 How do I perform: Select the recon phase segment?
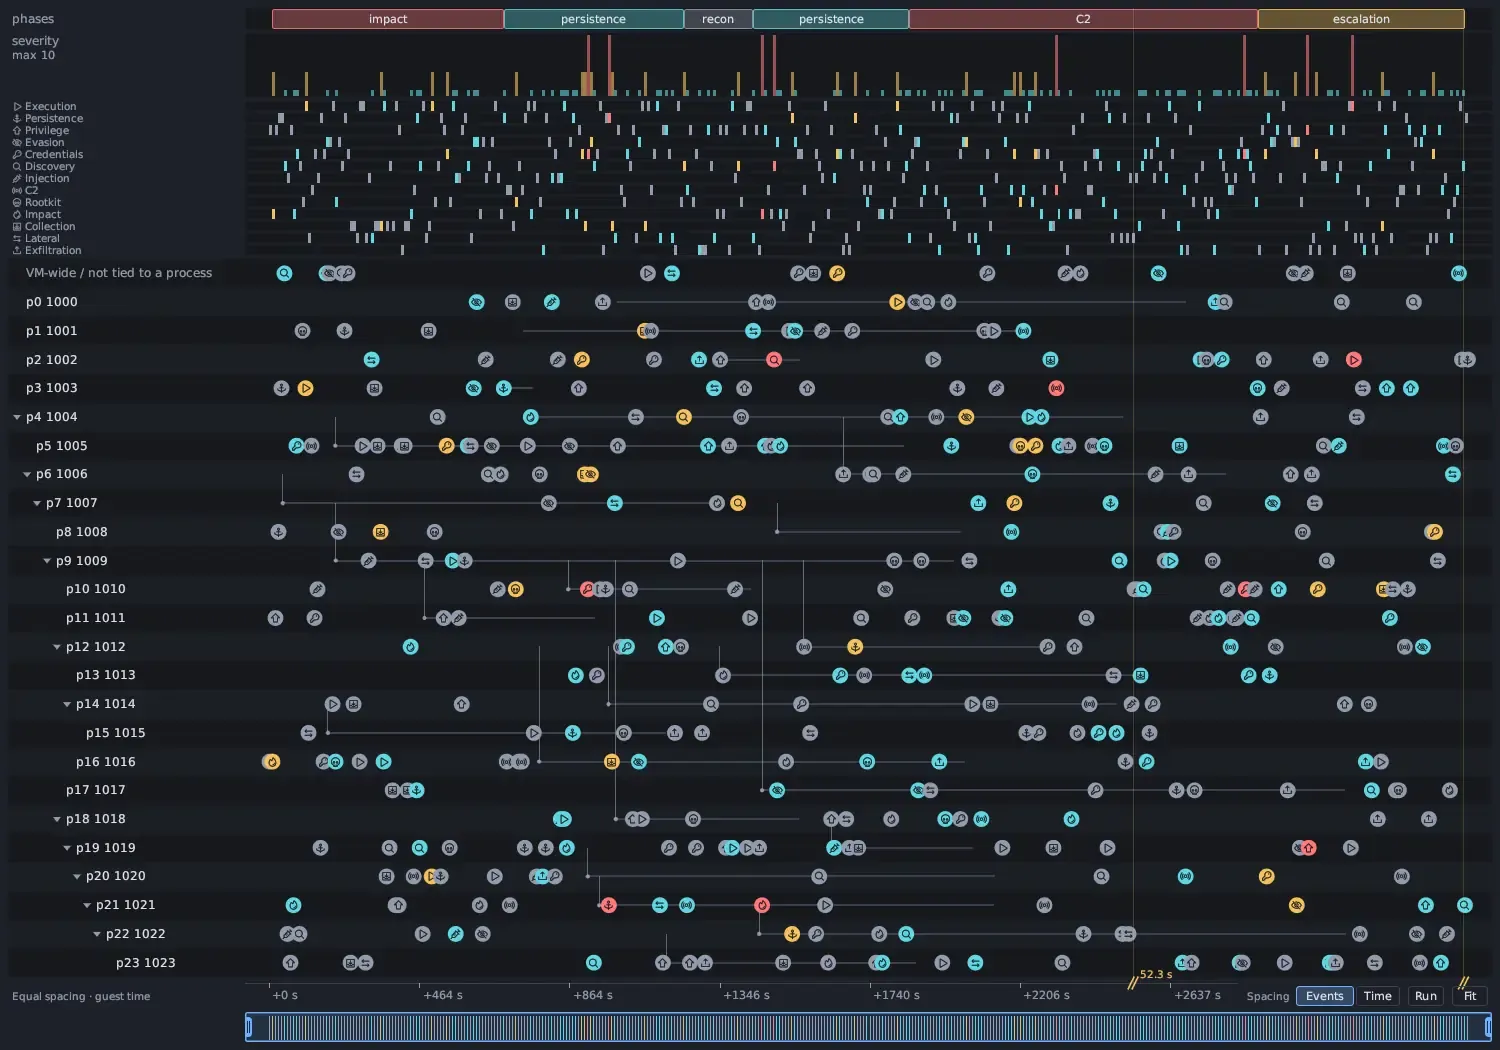coord(718,19)
